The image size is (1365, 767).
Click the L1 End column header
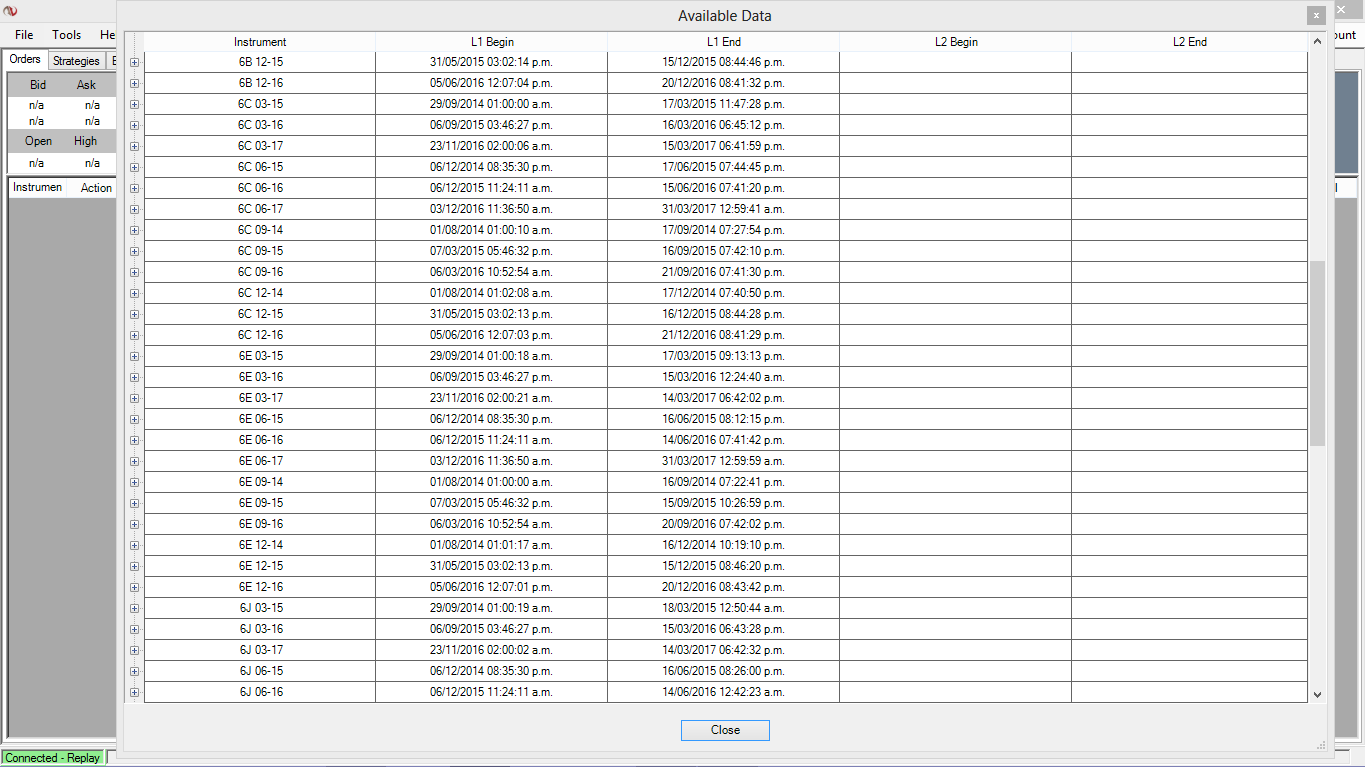click(724, 42)
